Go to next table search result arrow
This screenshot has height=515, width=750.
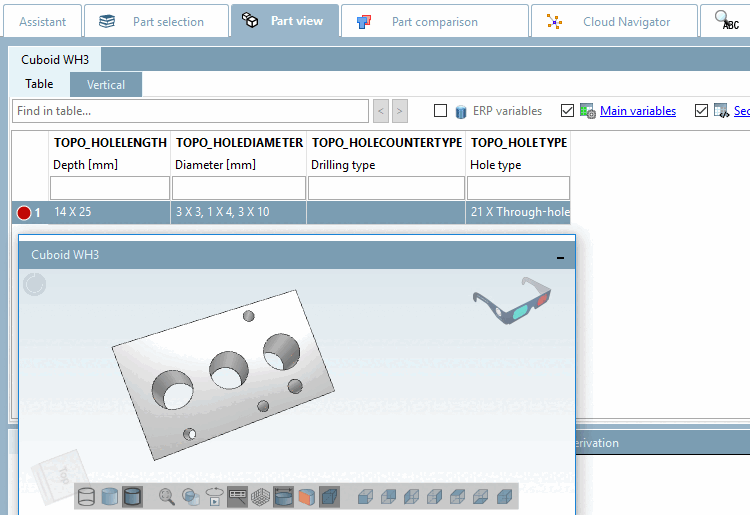click(x=400, y=111)
